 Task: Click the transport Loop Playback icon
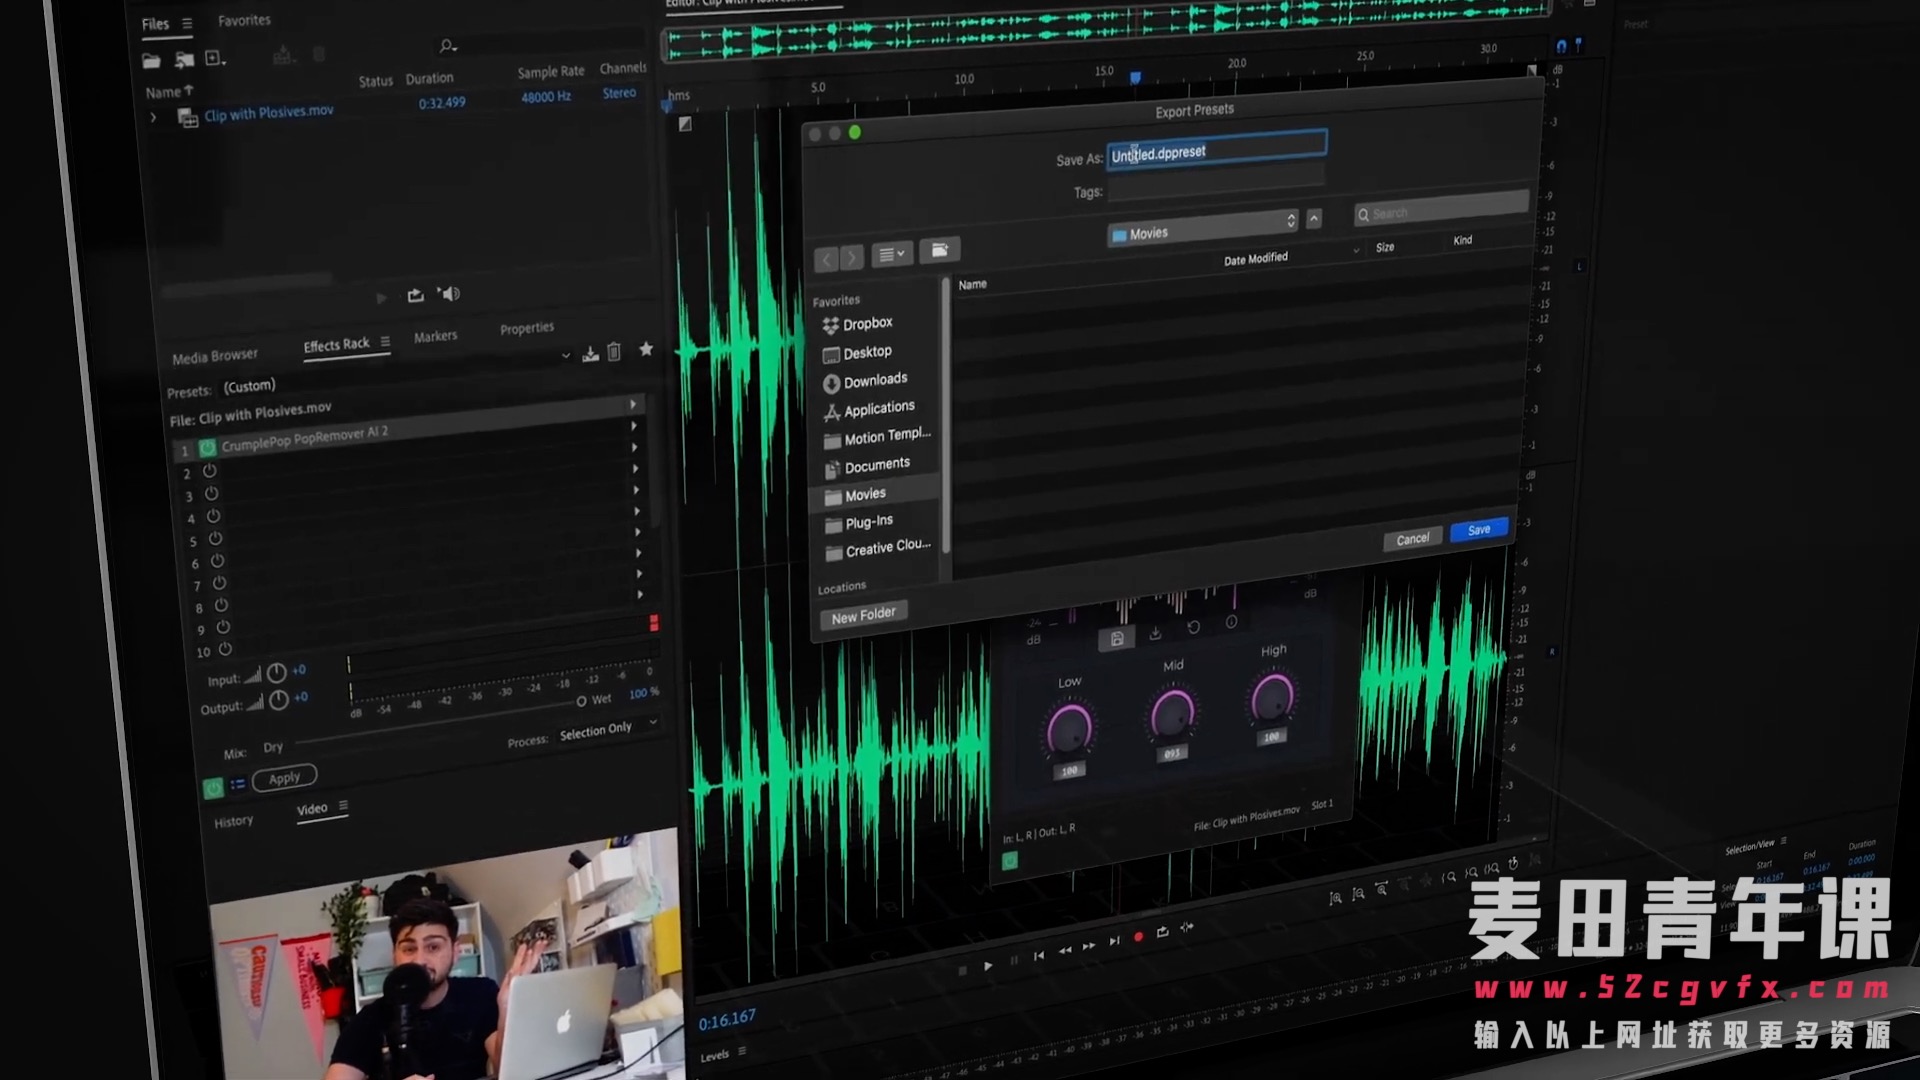tap(1162, 932)
